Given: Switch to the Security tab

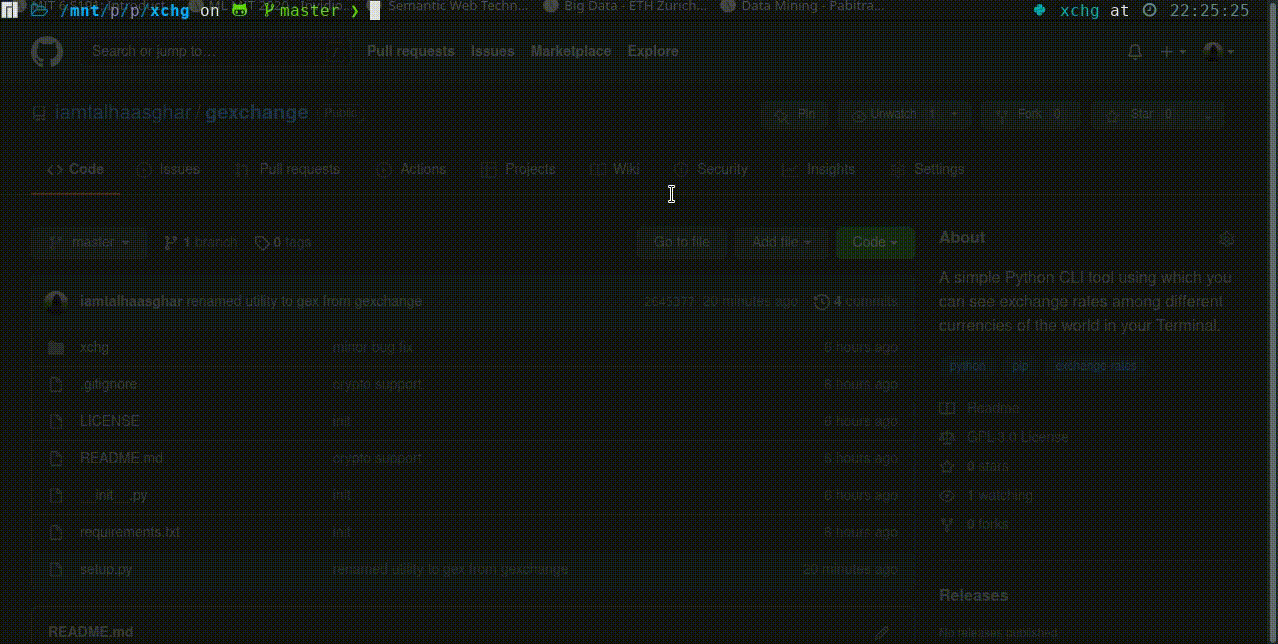Looking at the screenshot, I should (710, 169).
